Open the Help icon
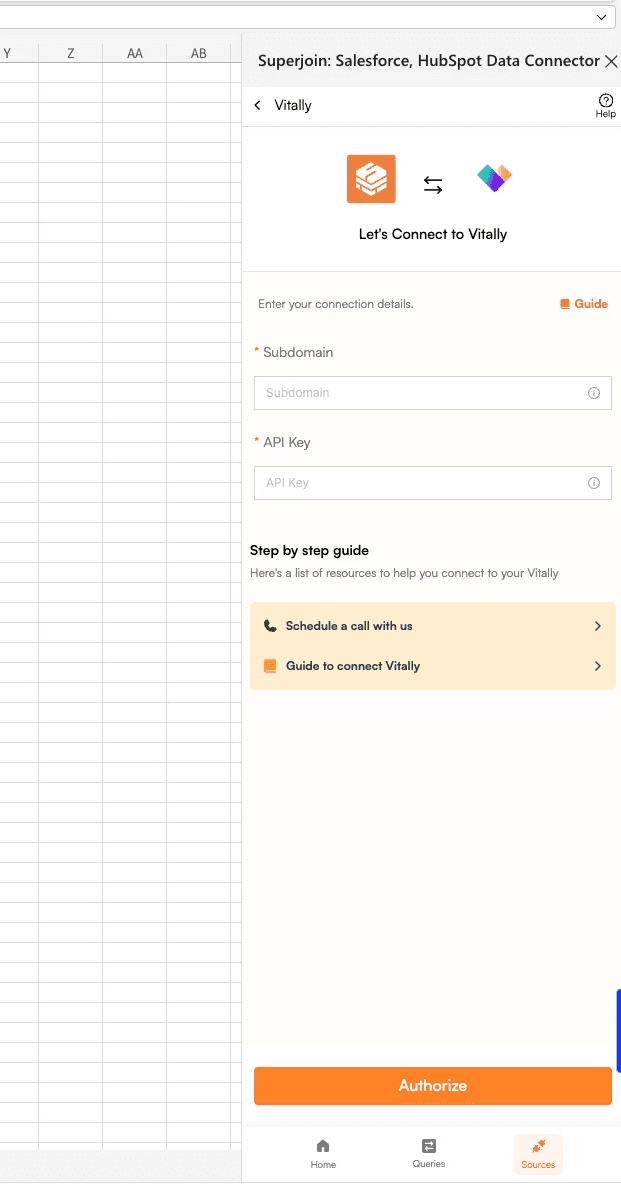This screenshot has width=621, height=1188. [x=606, y=105]
